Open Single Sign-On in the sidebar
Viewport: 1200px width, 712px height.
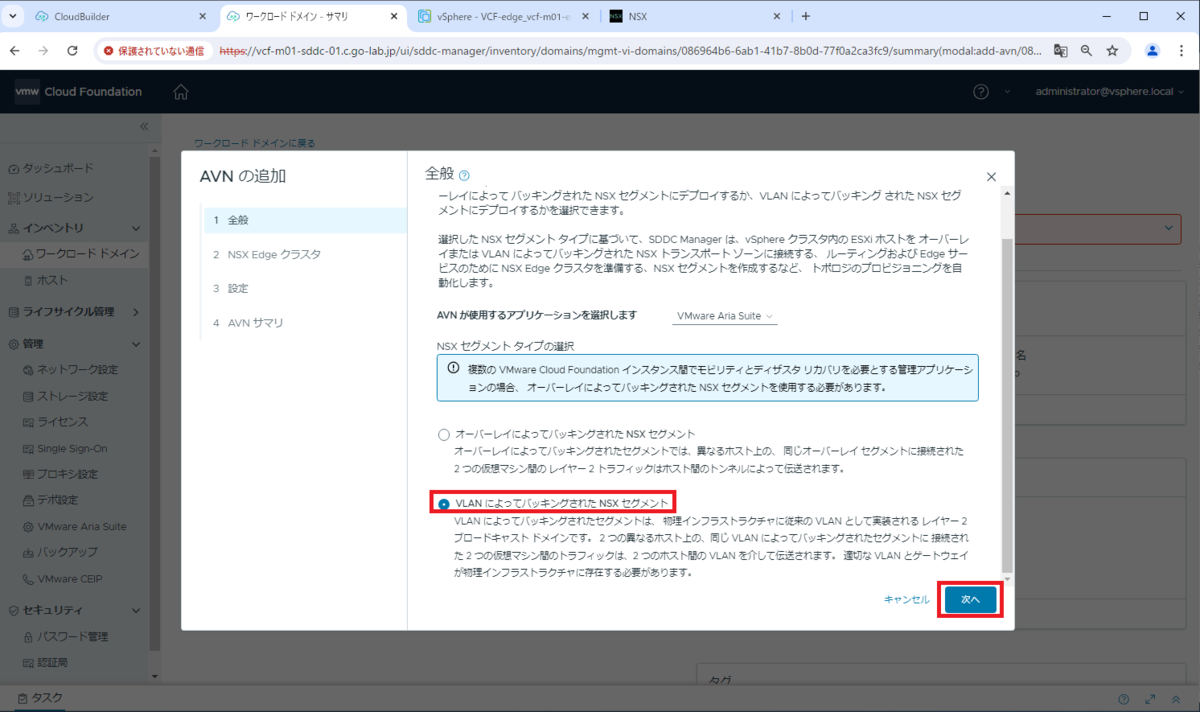71,448
